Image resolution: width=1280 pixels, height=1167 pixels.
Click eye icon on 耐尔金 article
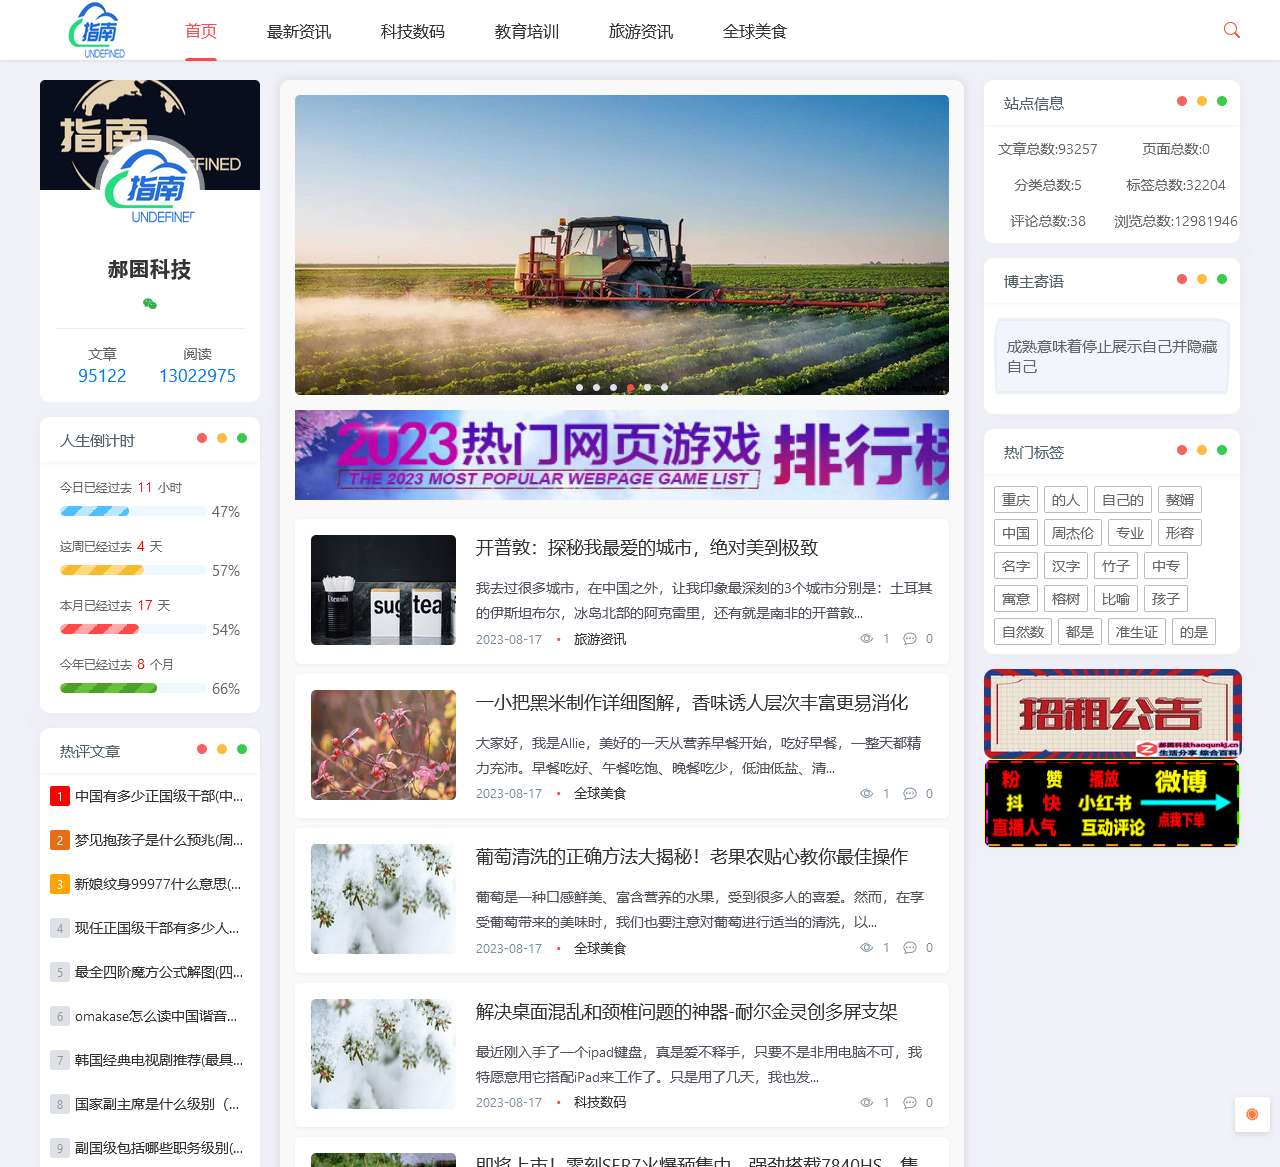tap(866, 1103)
